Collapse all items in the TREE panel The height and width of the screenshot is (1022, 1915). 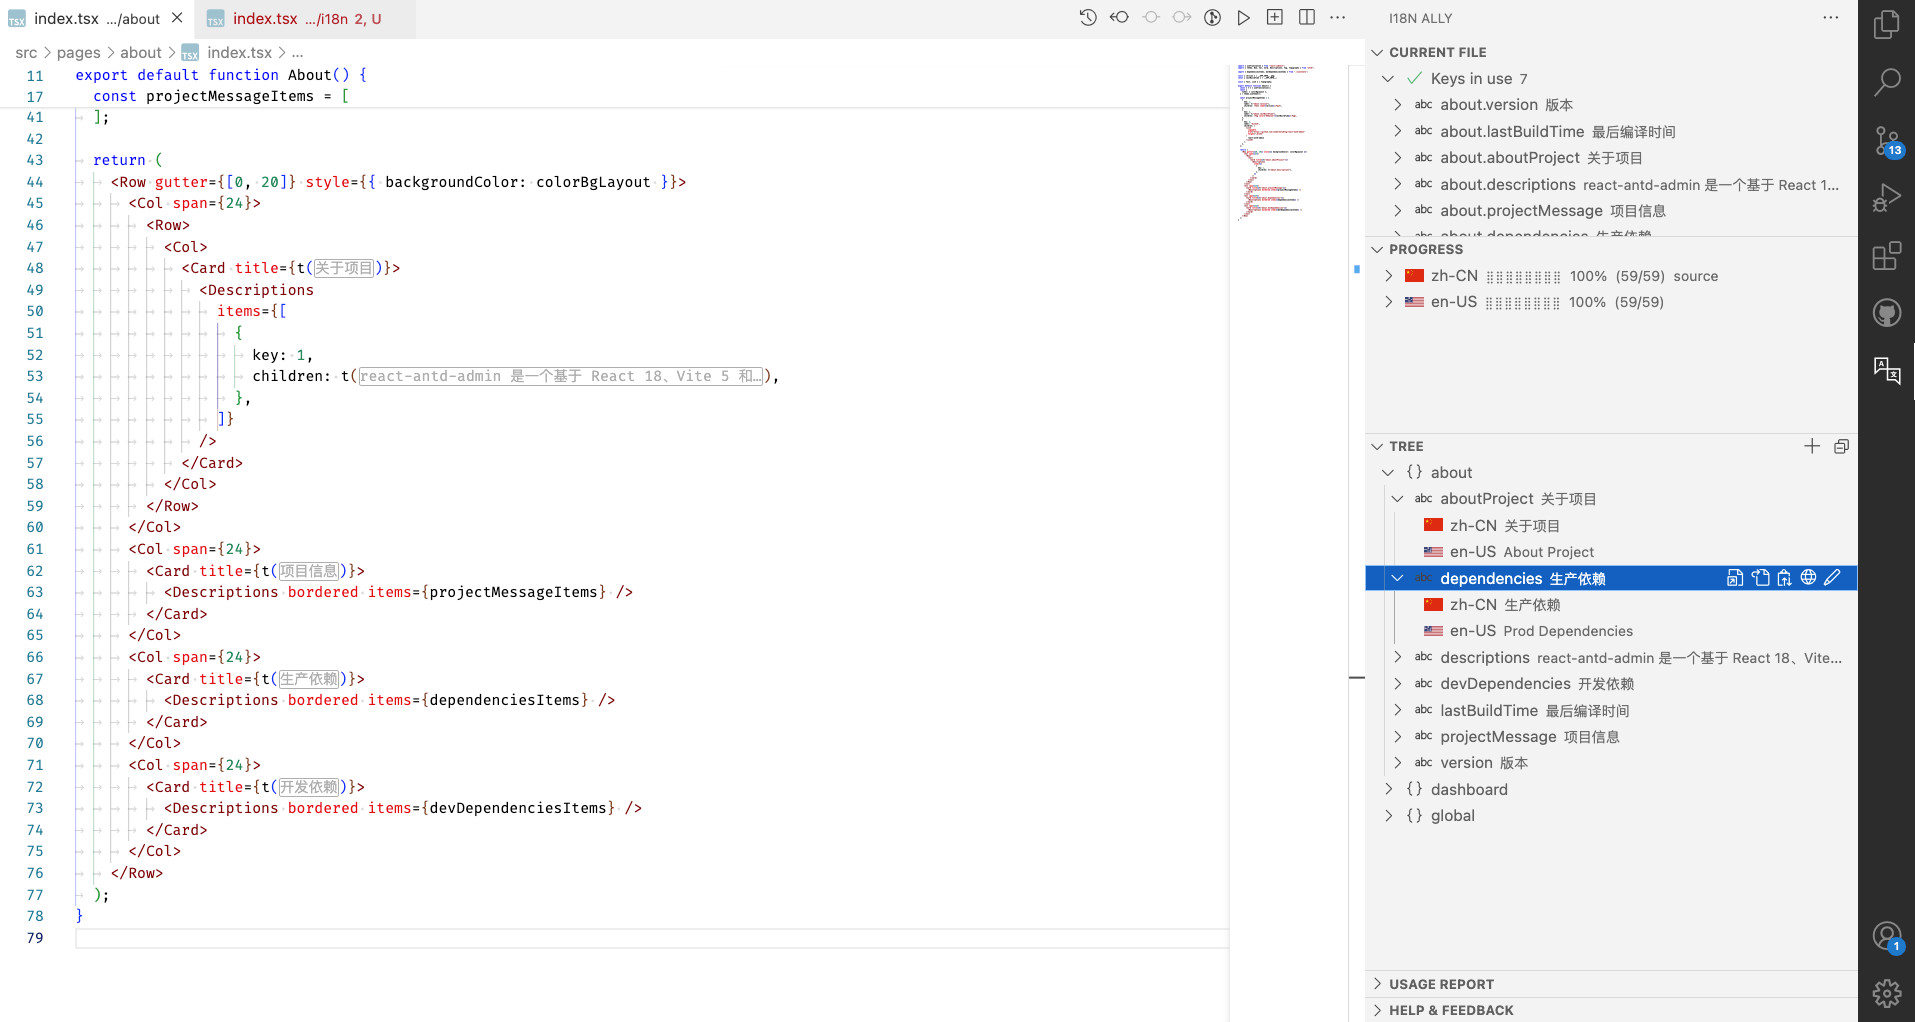(1841, 446)
